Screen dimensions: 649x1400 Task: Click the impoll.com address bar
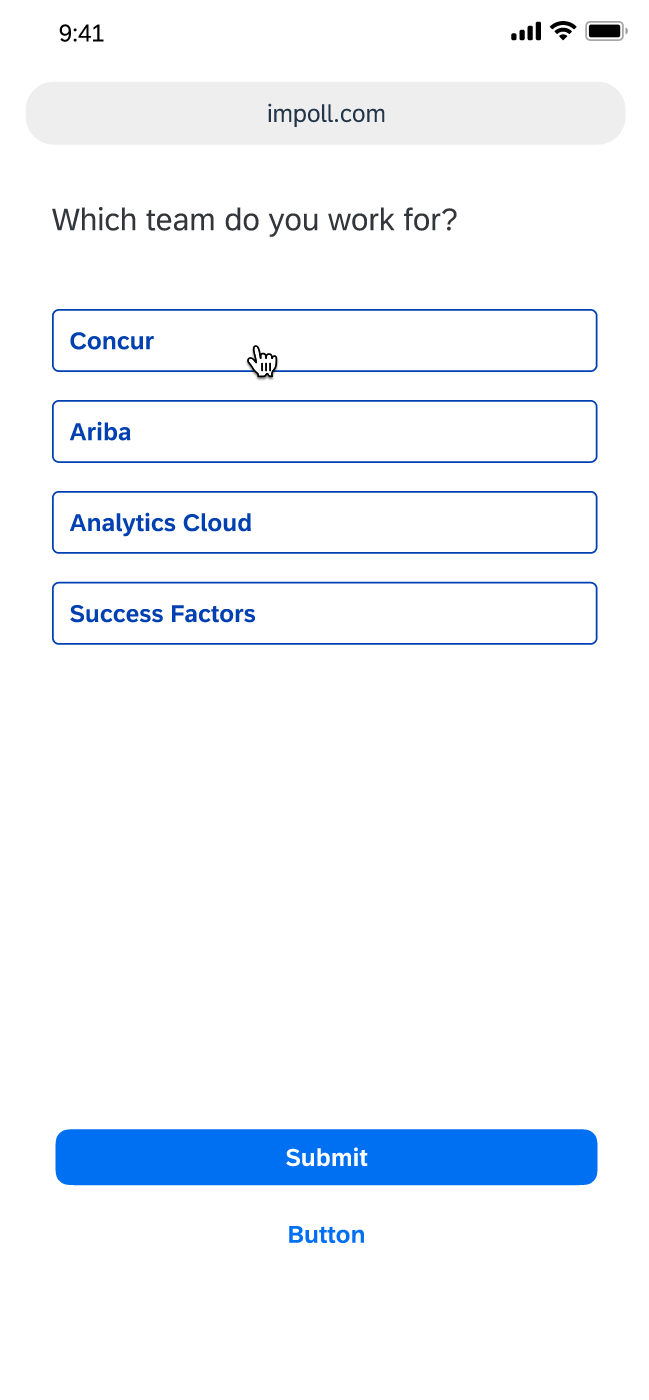[325, 113]
